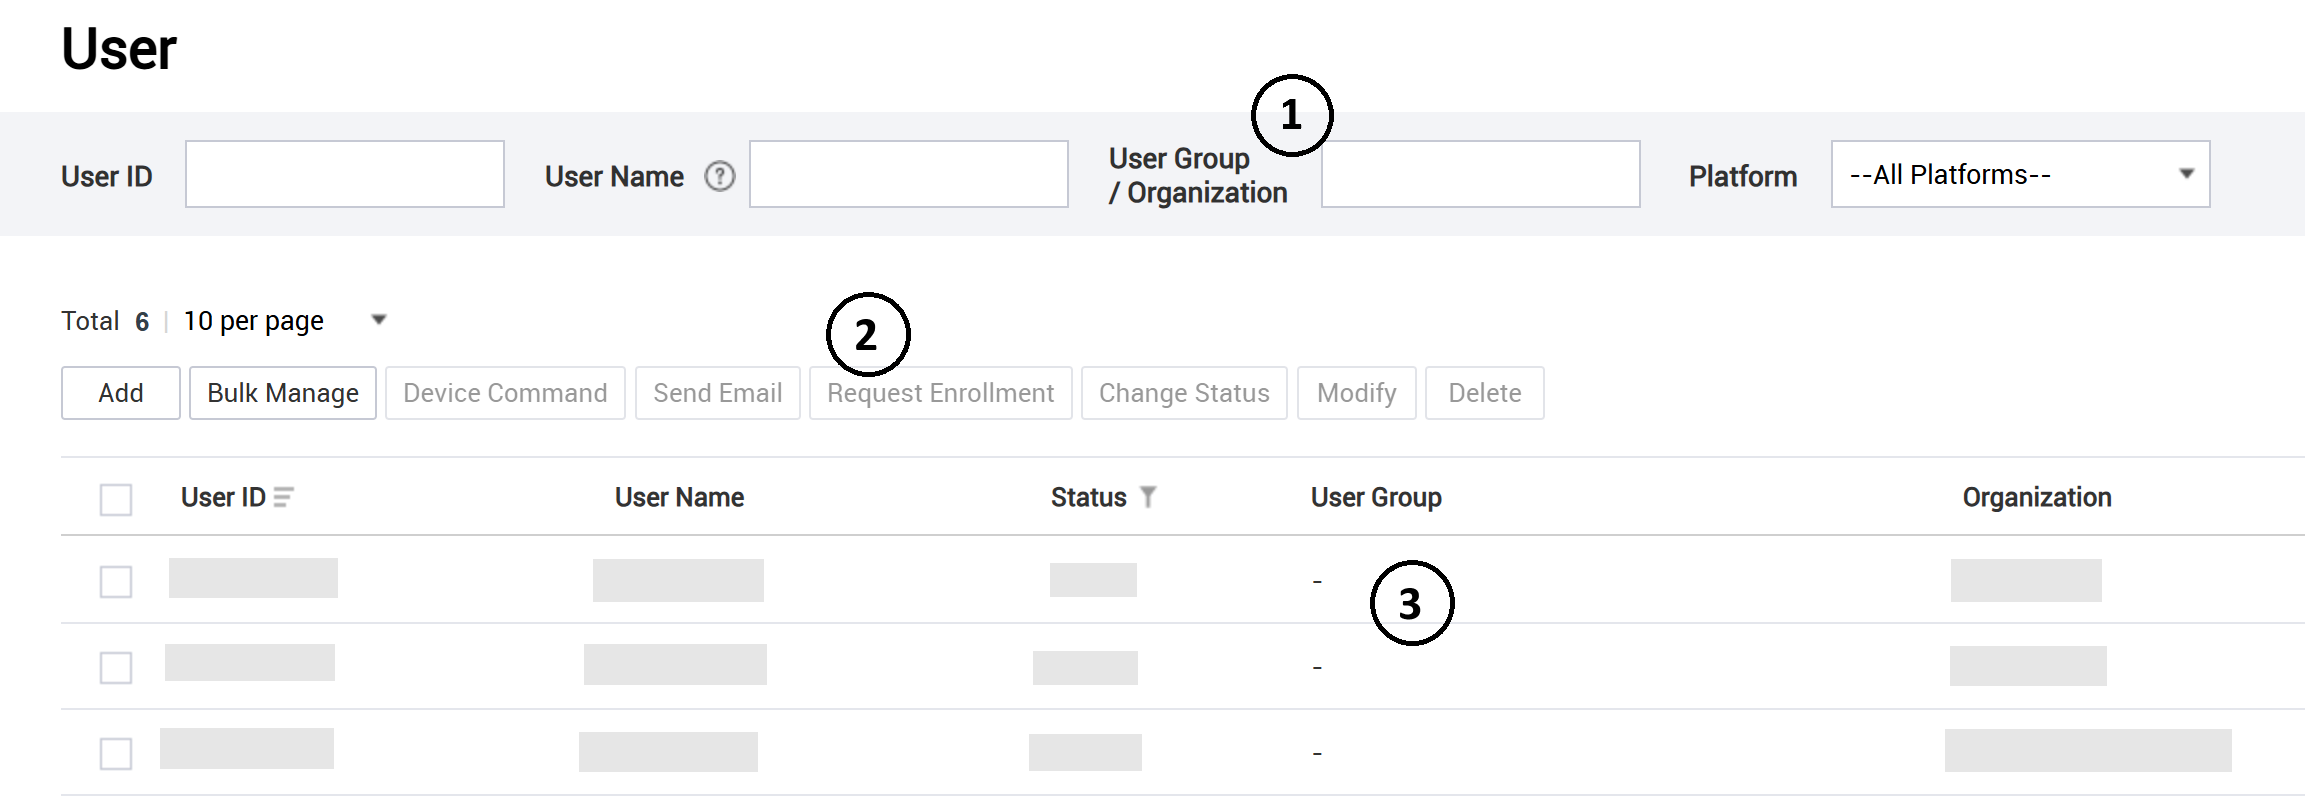Click the User Name help question-mark icon

[x=719, y=176]
